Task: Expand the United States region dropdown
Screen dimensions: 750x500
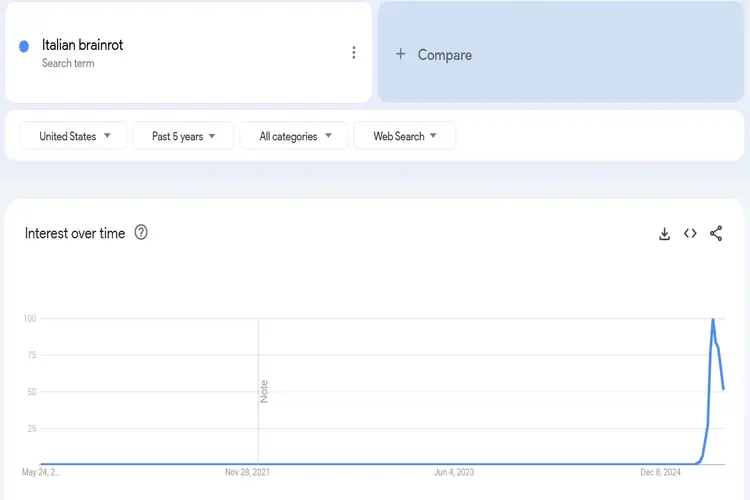Action: (75, 136)
